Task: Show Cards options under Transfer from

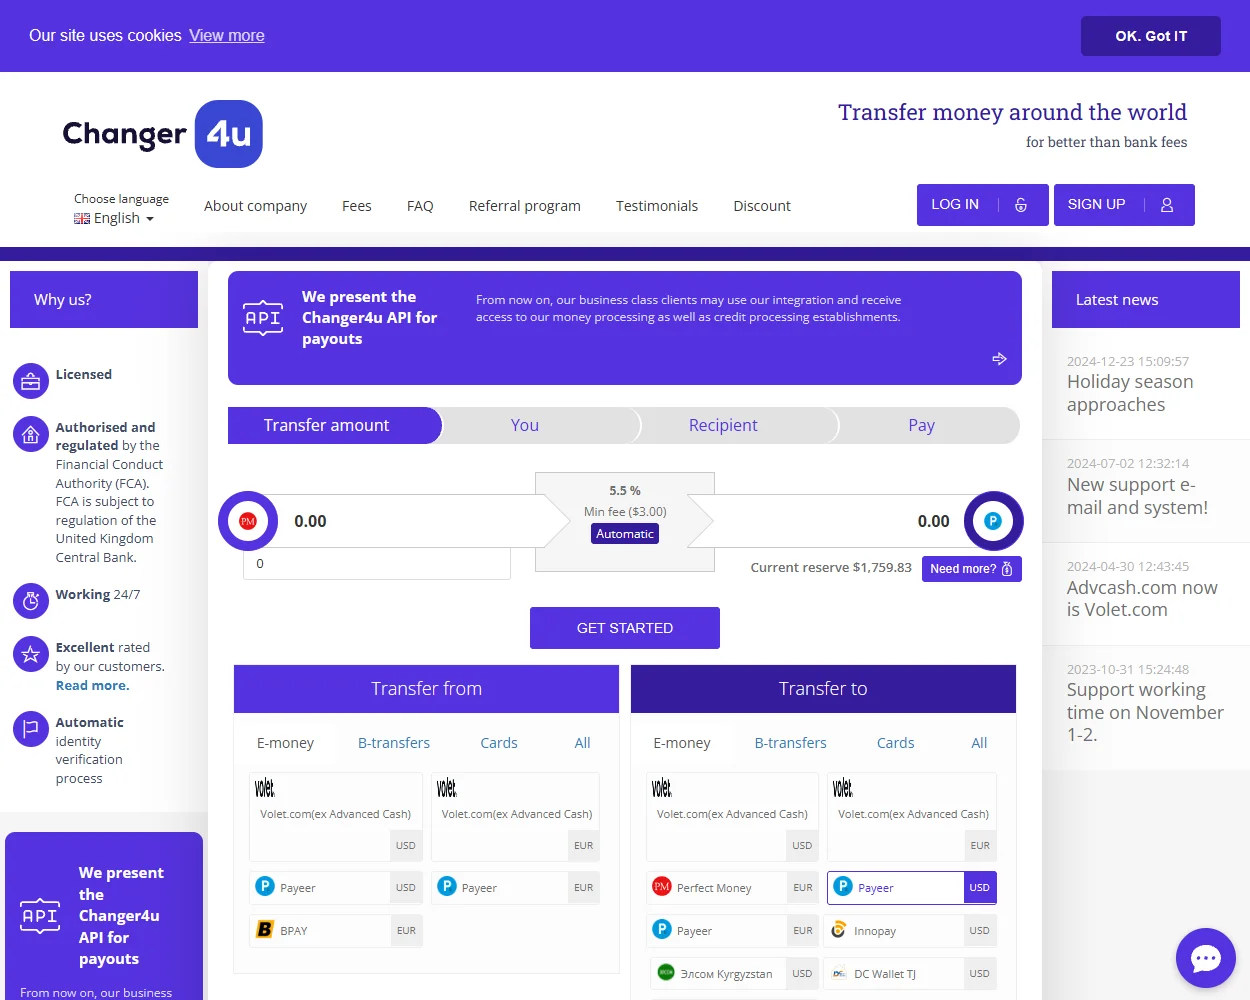Action: tap(499, 743)
